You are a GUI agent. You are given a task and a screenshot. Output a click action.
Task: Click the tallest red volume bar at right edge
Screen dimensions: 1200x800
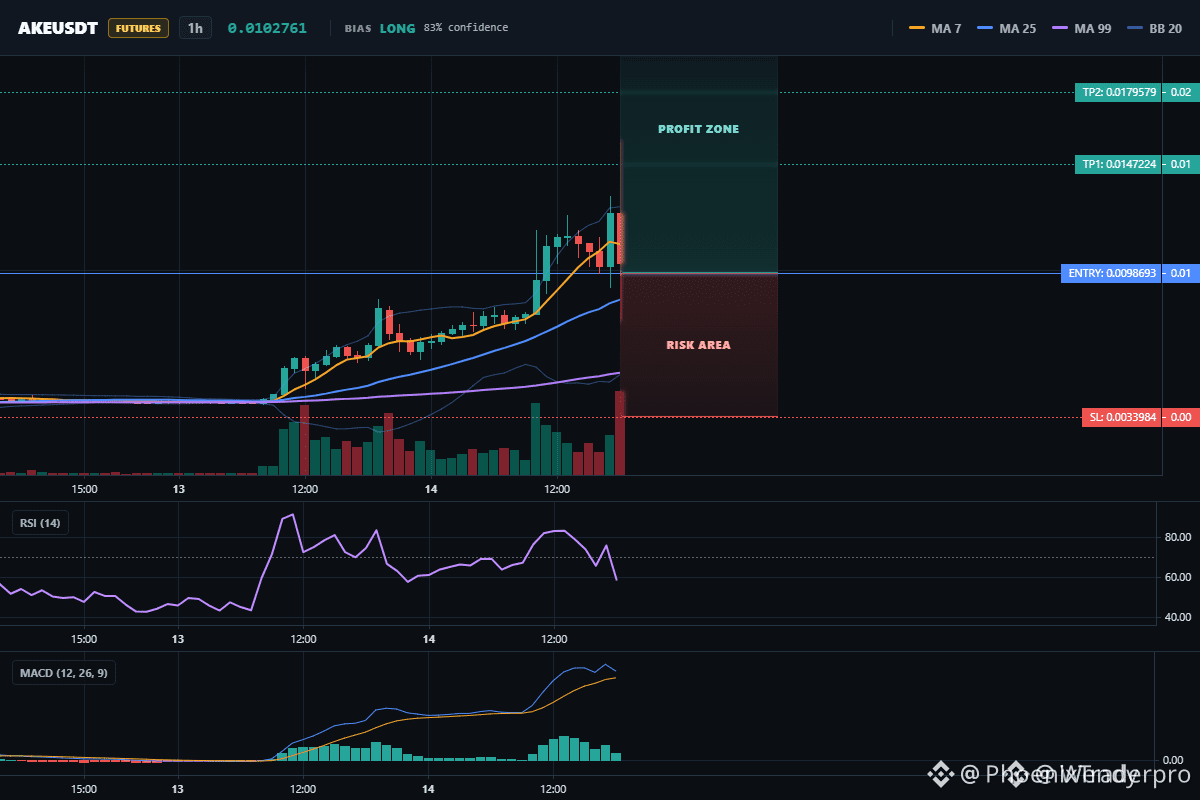pyautogui.click(x=620, y=433)
